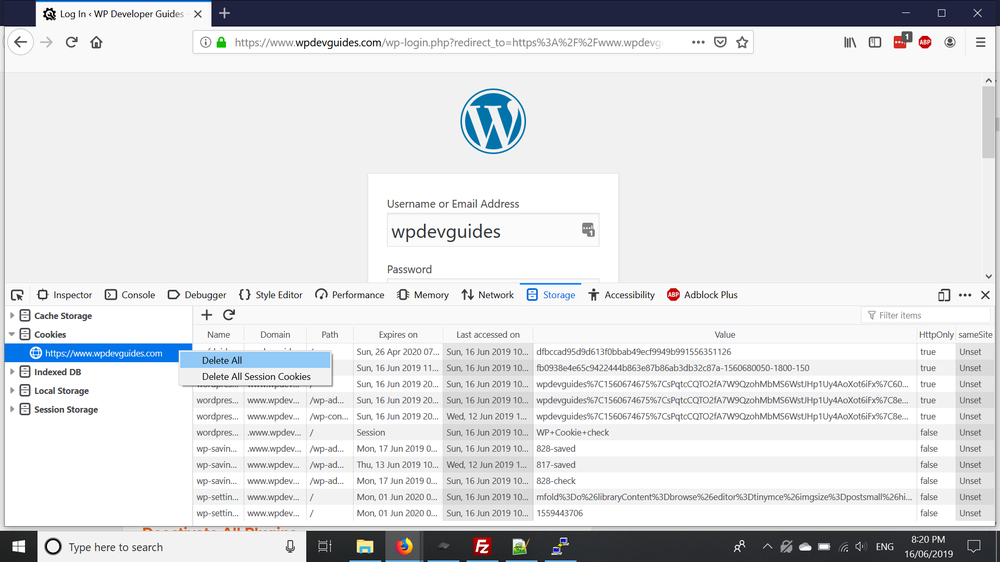This screenshot has height=562, width=1000.
Task: Click the WordPress logo link
Action: click(493, 121)
